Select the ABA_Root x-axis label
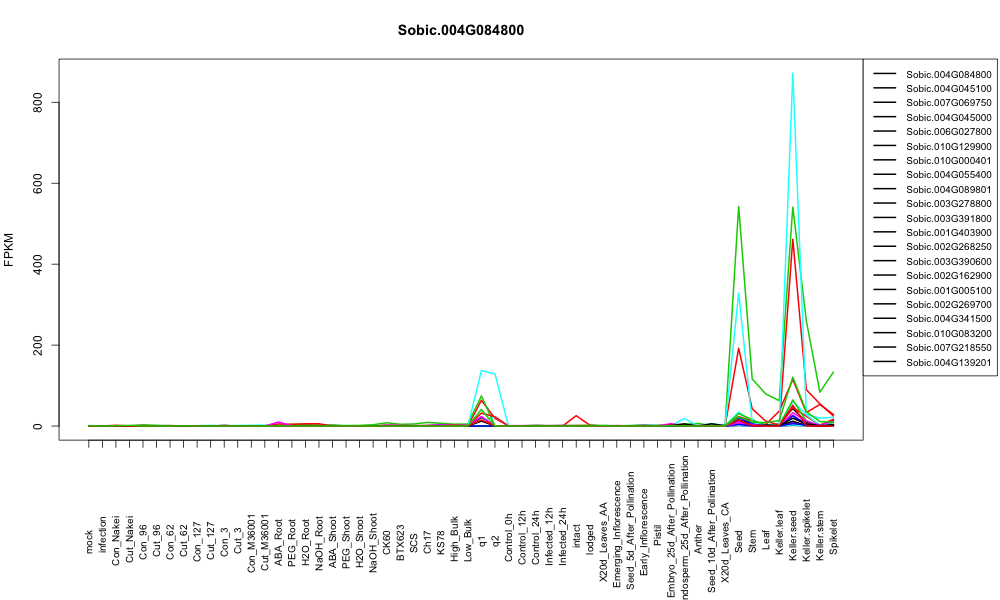The height and width of the screenshot is (600, 1000). pyautogui.click(x=279, y=536)
